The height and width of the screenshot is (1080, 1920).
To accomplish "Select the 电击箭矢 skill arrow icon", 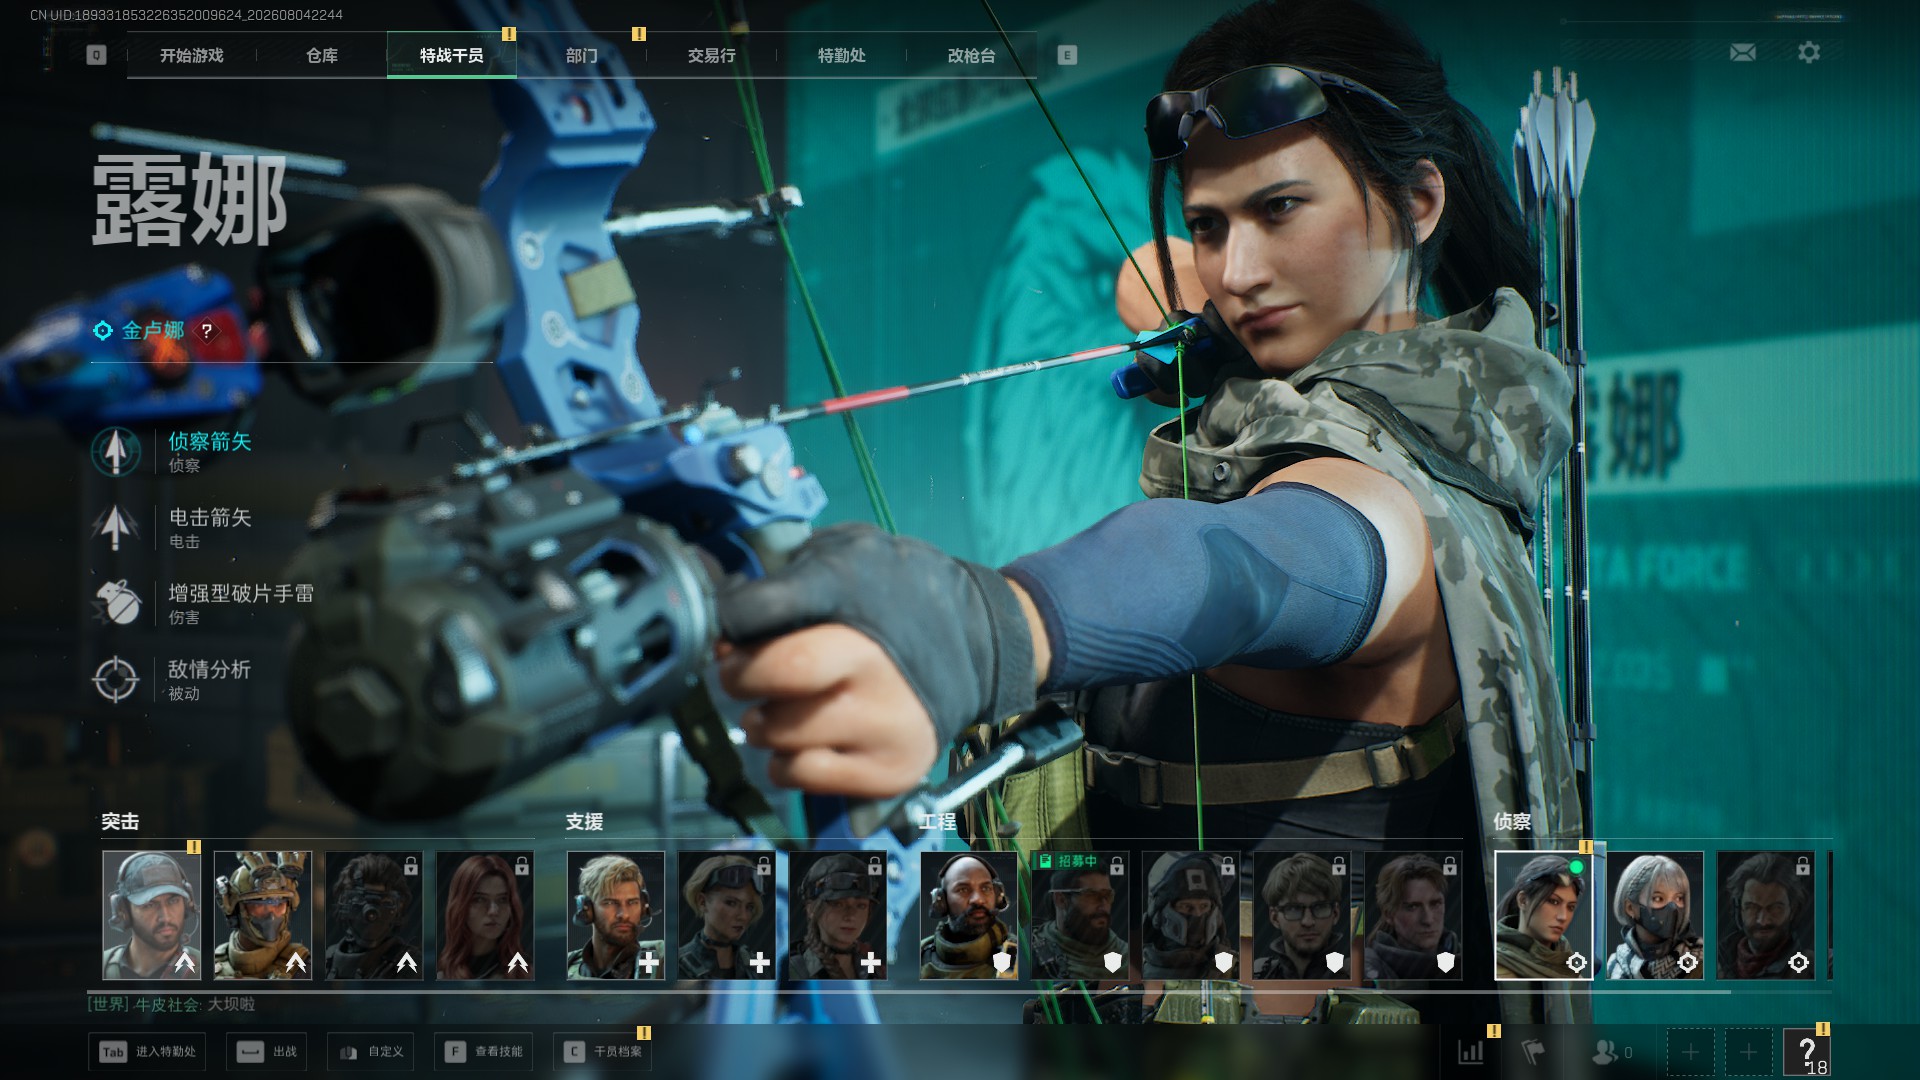I will (x=116, y=527).
